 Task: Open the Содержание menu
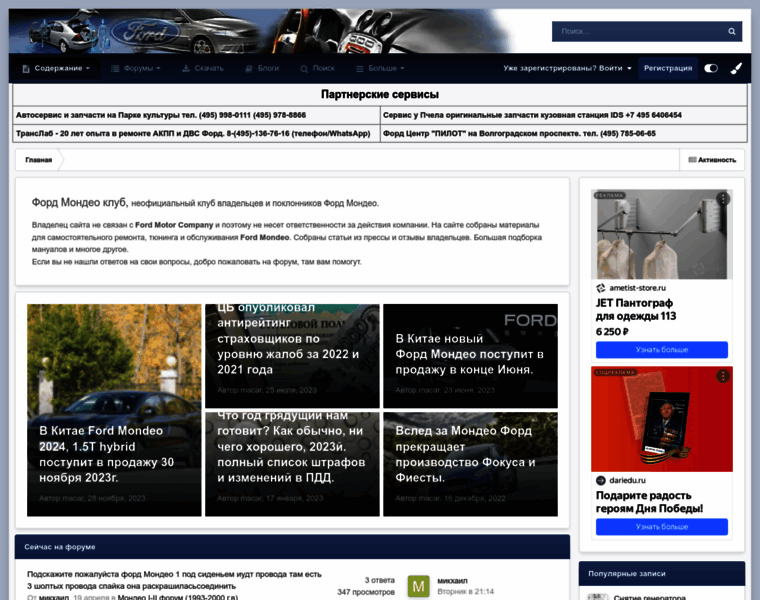(56, 68)
